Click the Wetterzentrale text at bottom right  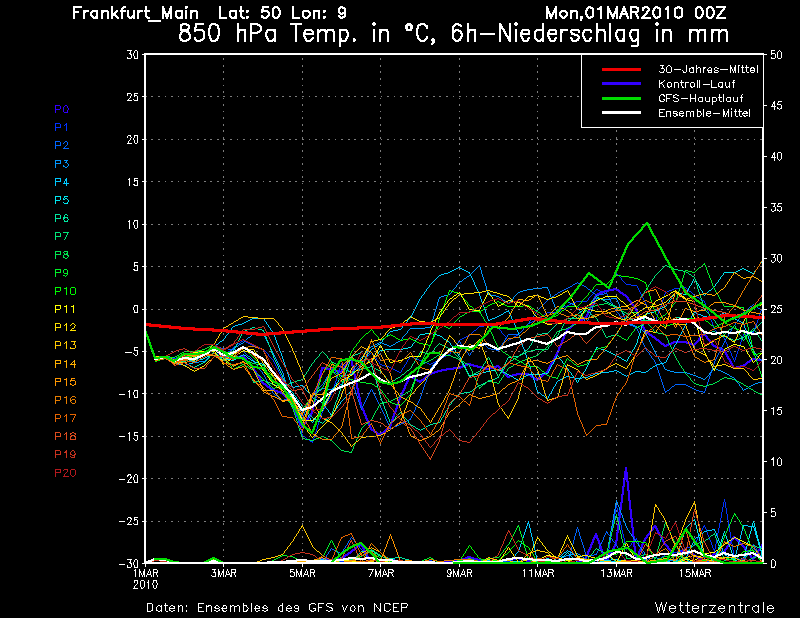[x=714, y=607]
